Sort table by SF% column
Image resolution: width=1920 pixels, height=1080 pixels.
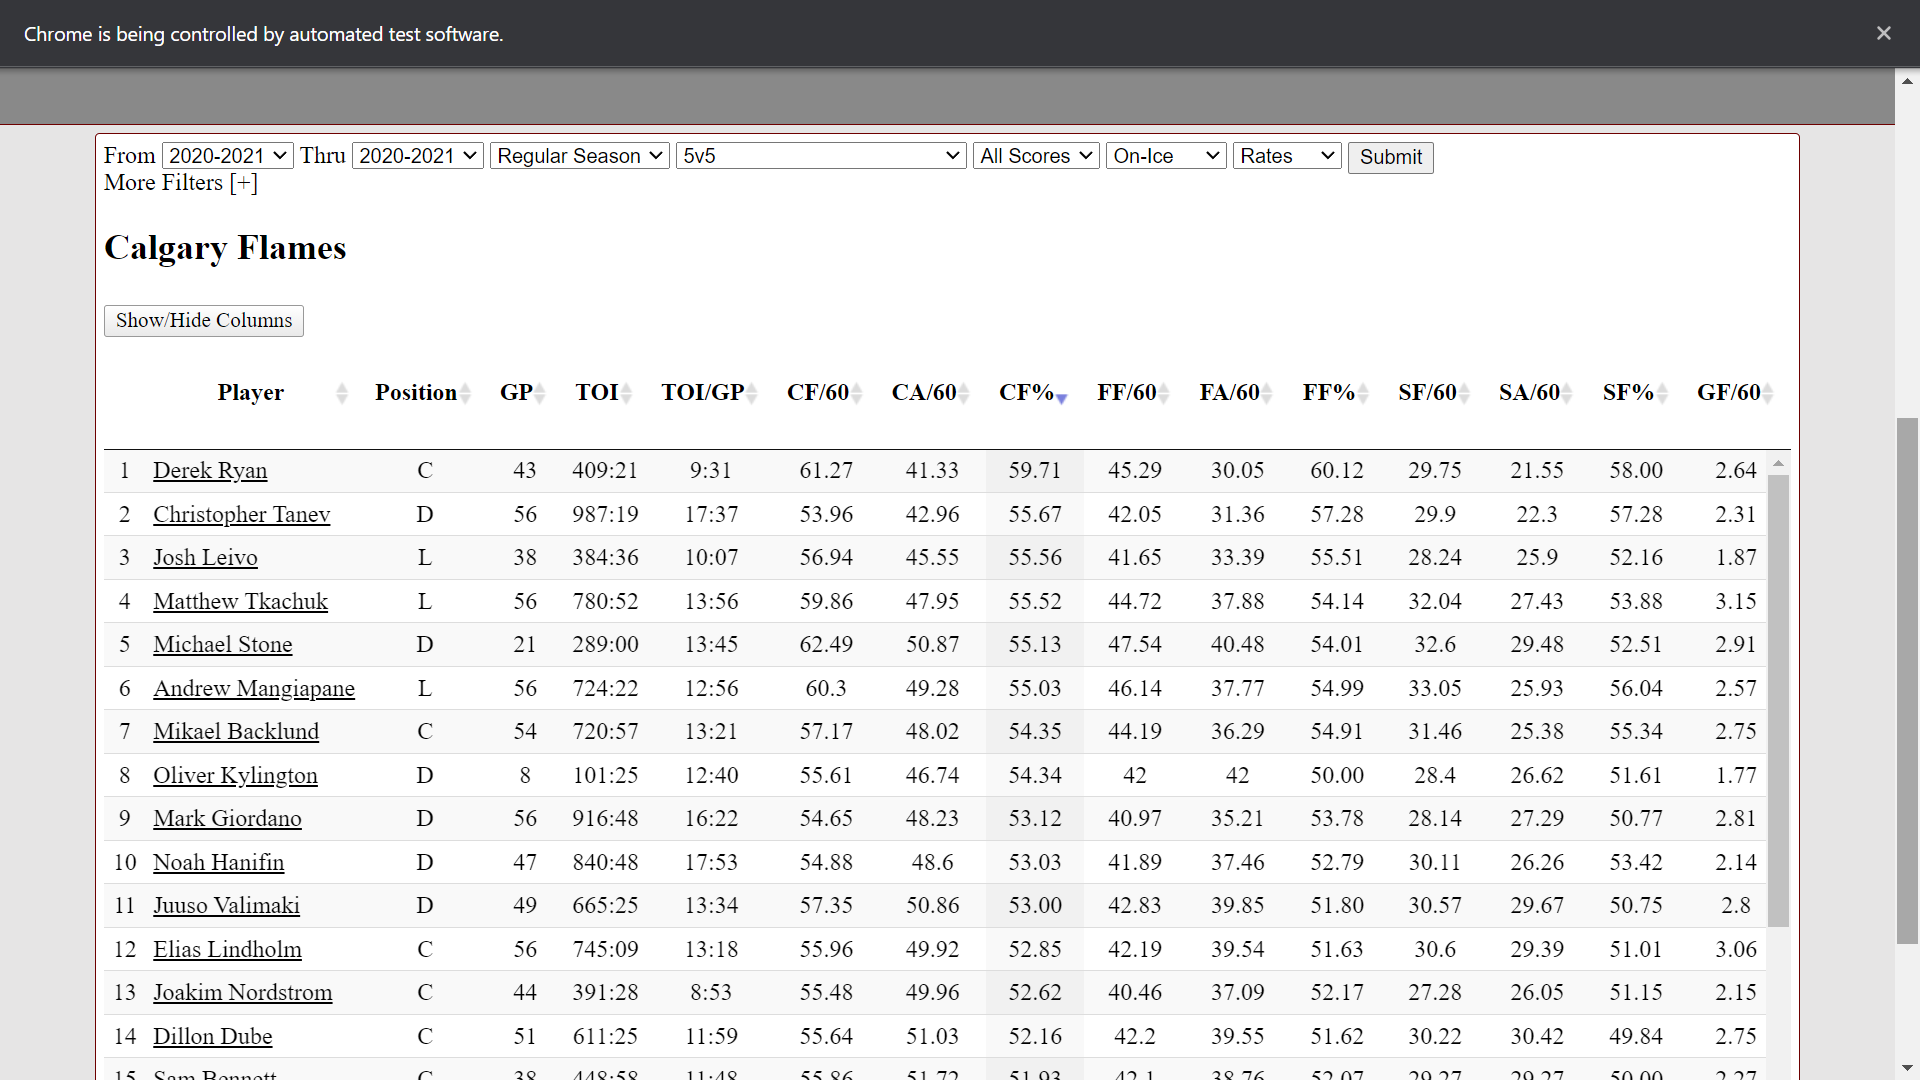[1629, 393]
